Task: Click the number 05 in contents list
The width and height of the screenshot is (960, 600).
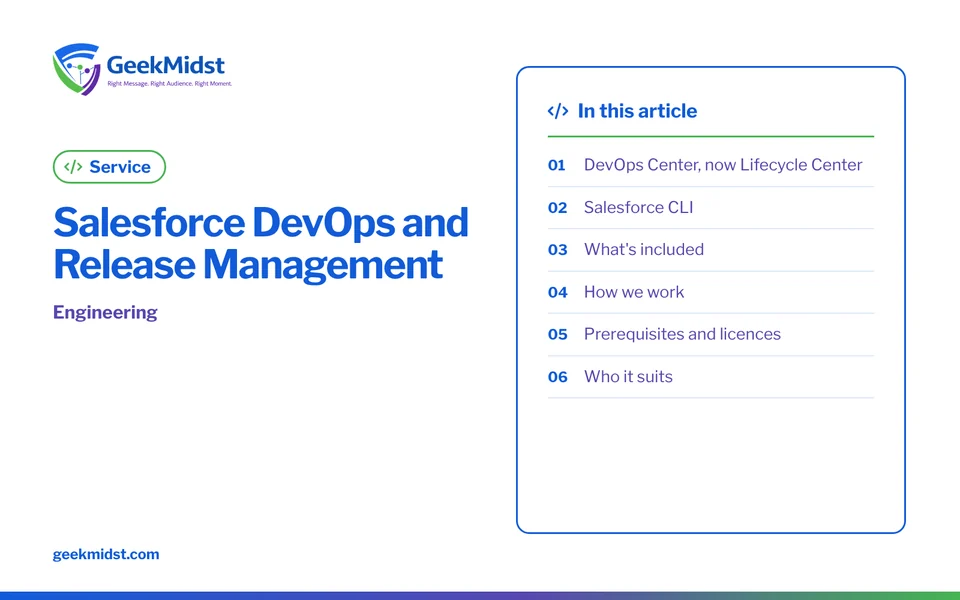Action: point(557,334)
